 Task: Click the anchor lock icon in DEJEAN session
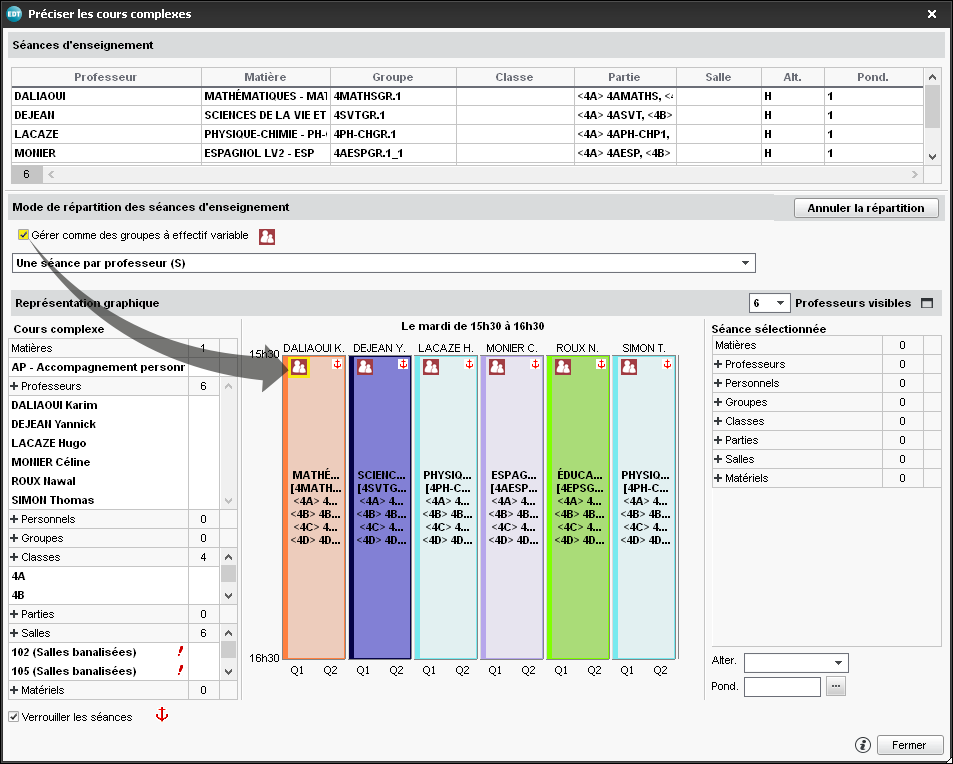pyautogui.click(x=402, y=365)
